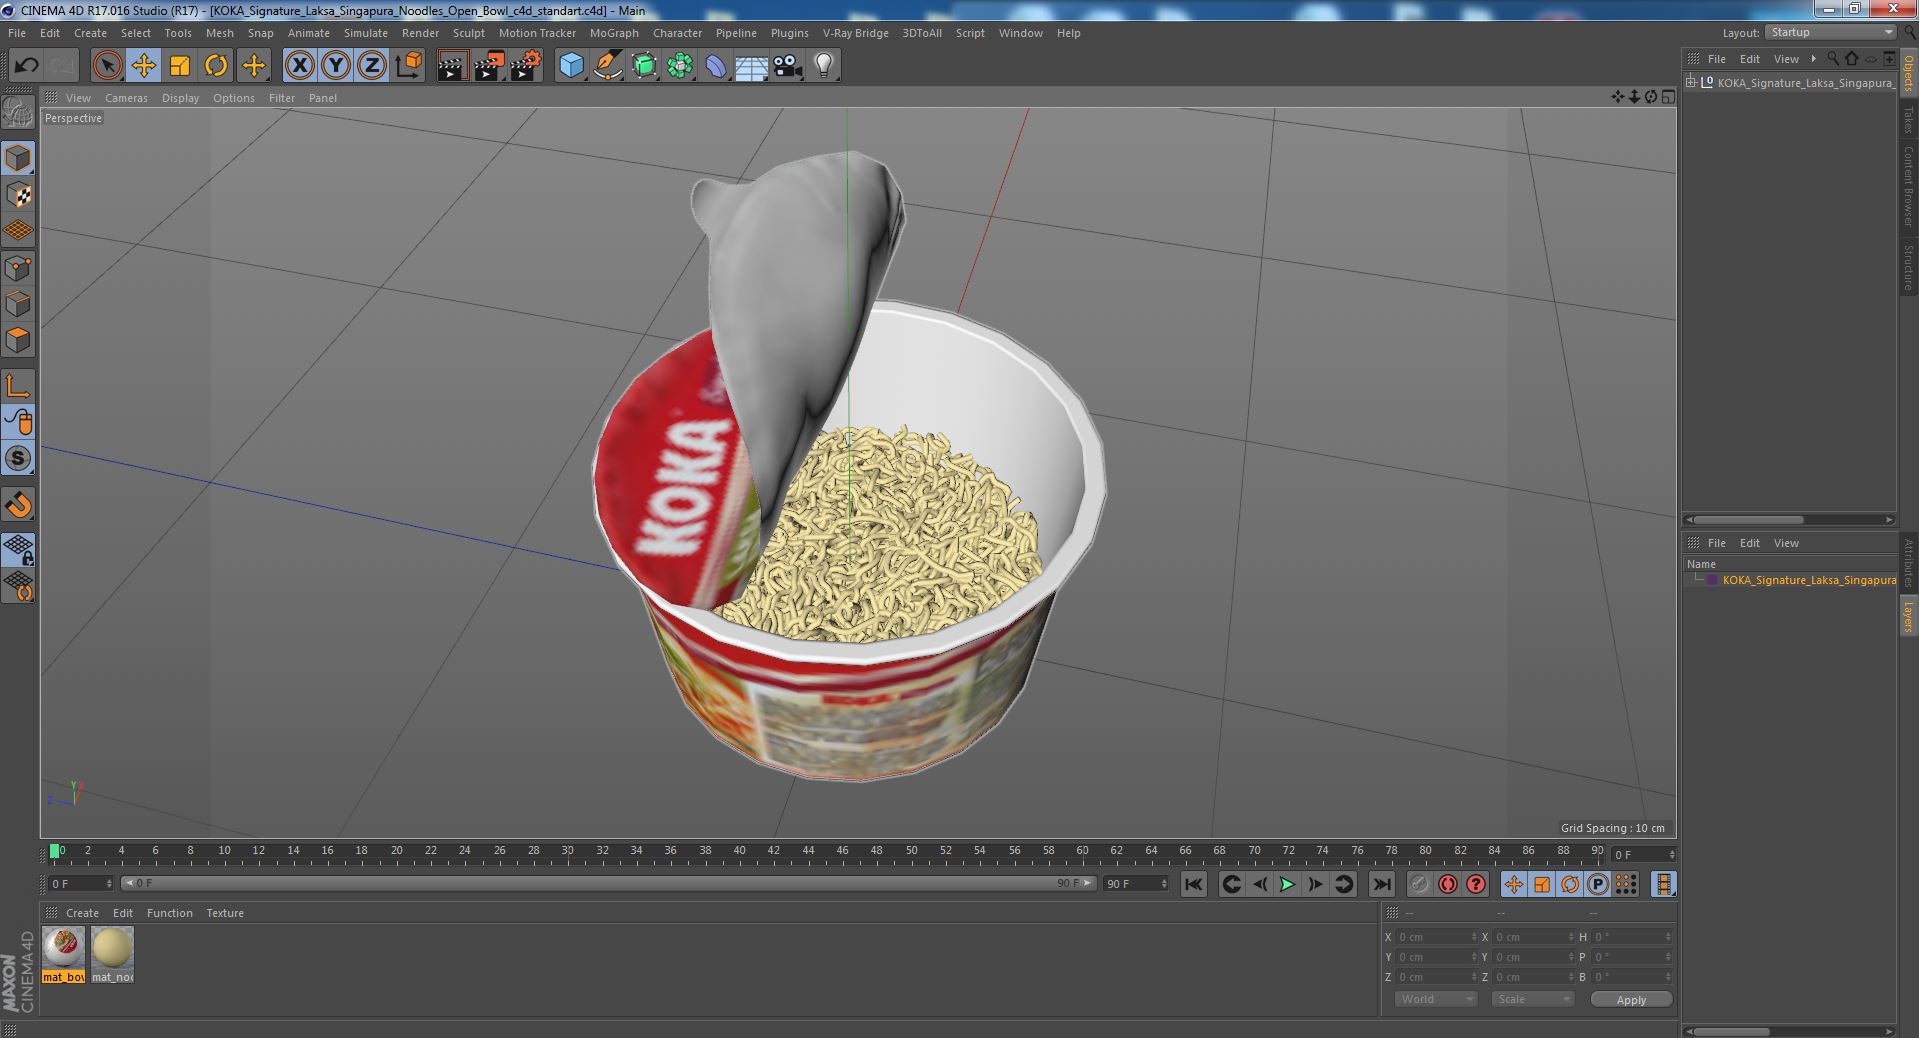Open Material Manager Create menu
This screenshot has height=1038, width=1919.
pyautogui.click(x=82, y=913)
